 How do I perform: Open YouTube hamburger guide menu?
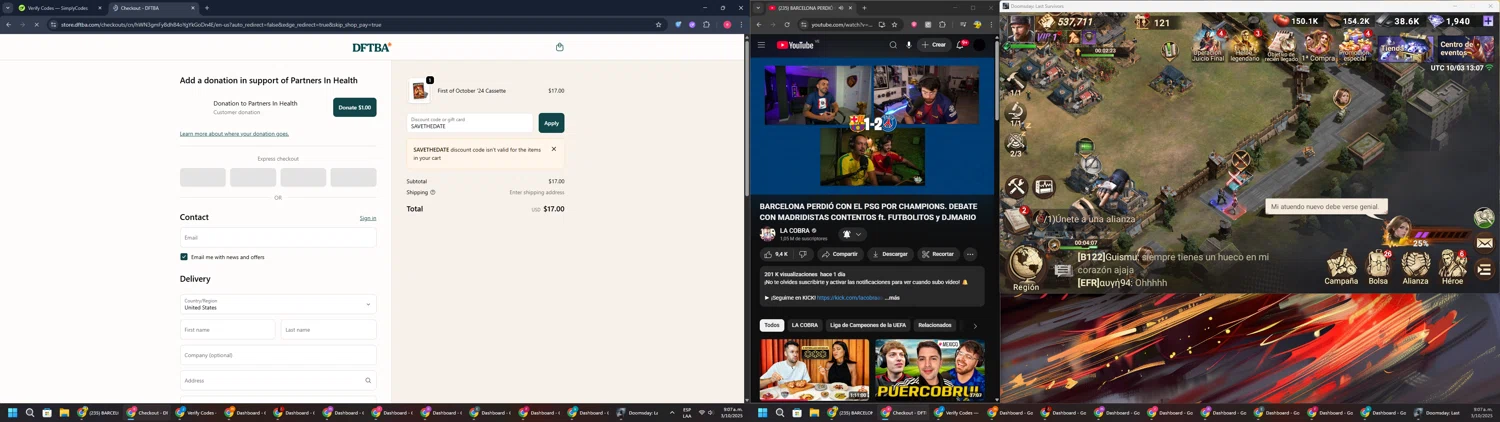761,44
